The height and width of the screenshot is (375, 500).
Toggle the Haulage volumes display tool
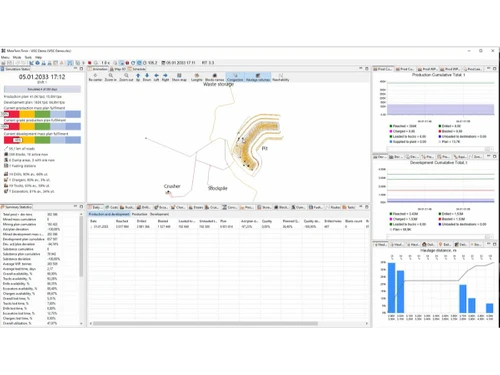coord(258,77)
